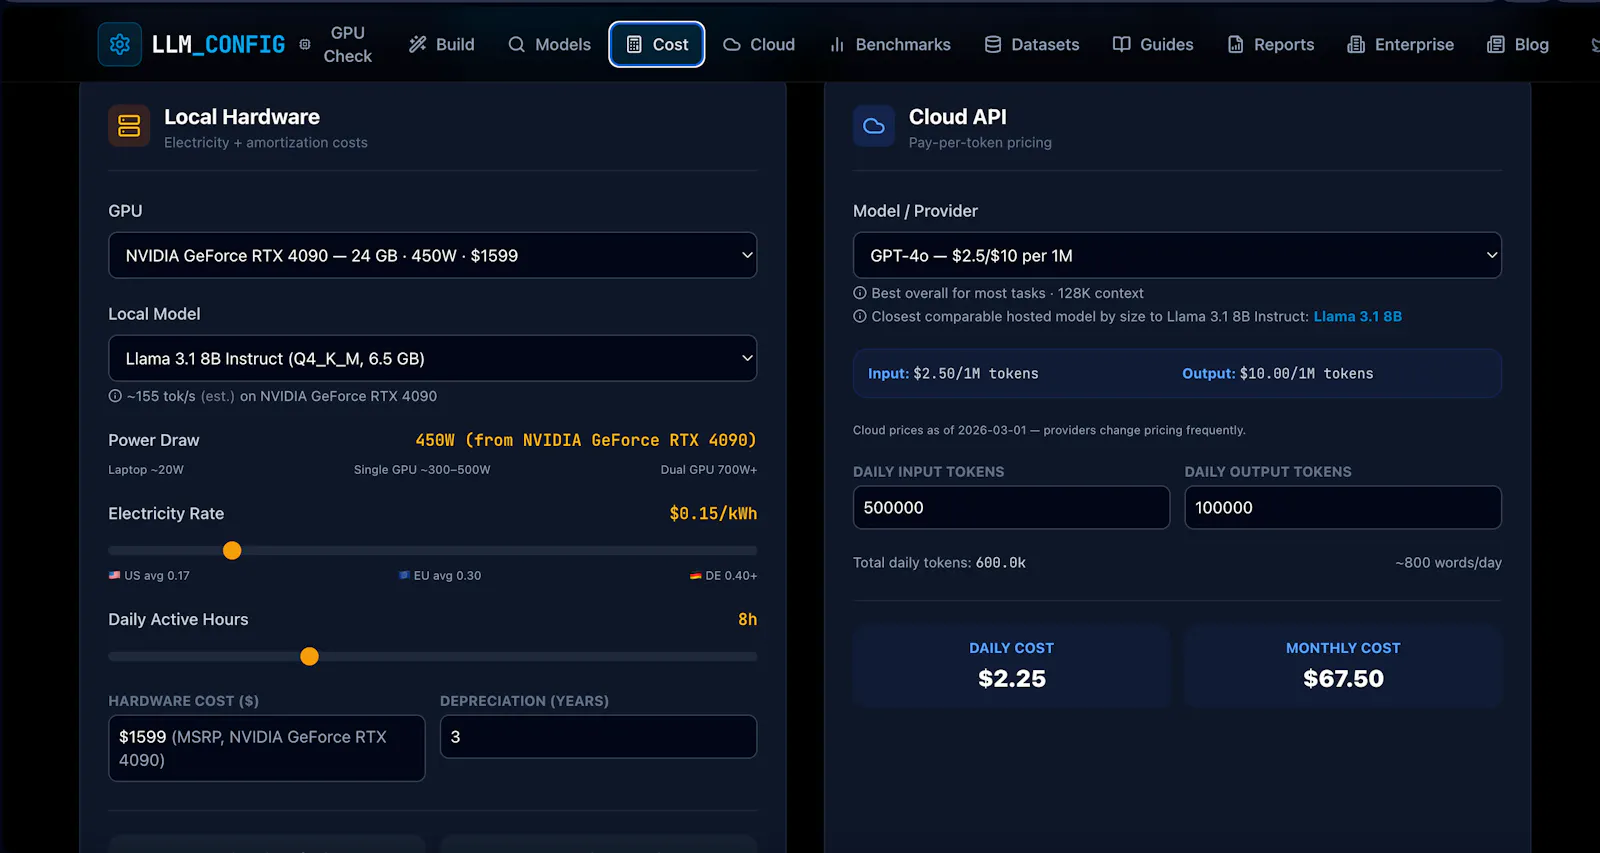Click the LLM_CONFIG logo text
The image size is (1600, 853).
click(218, 44)
